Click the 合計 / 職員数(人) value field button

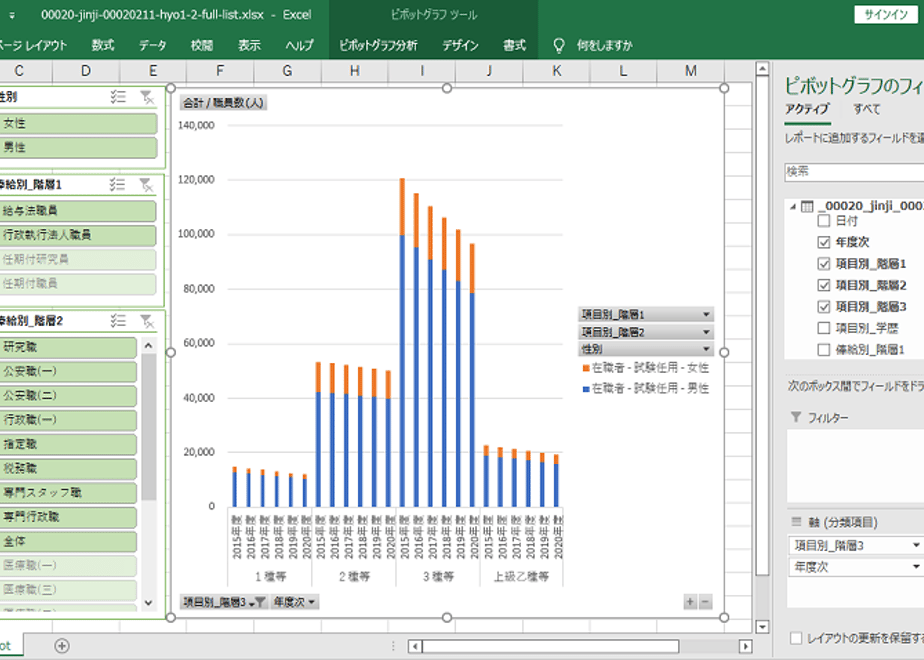223,103
